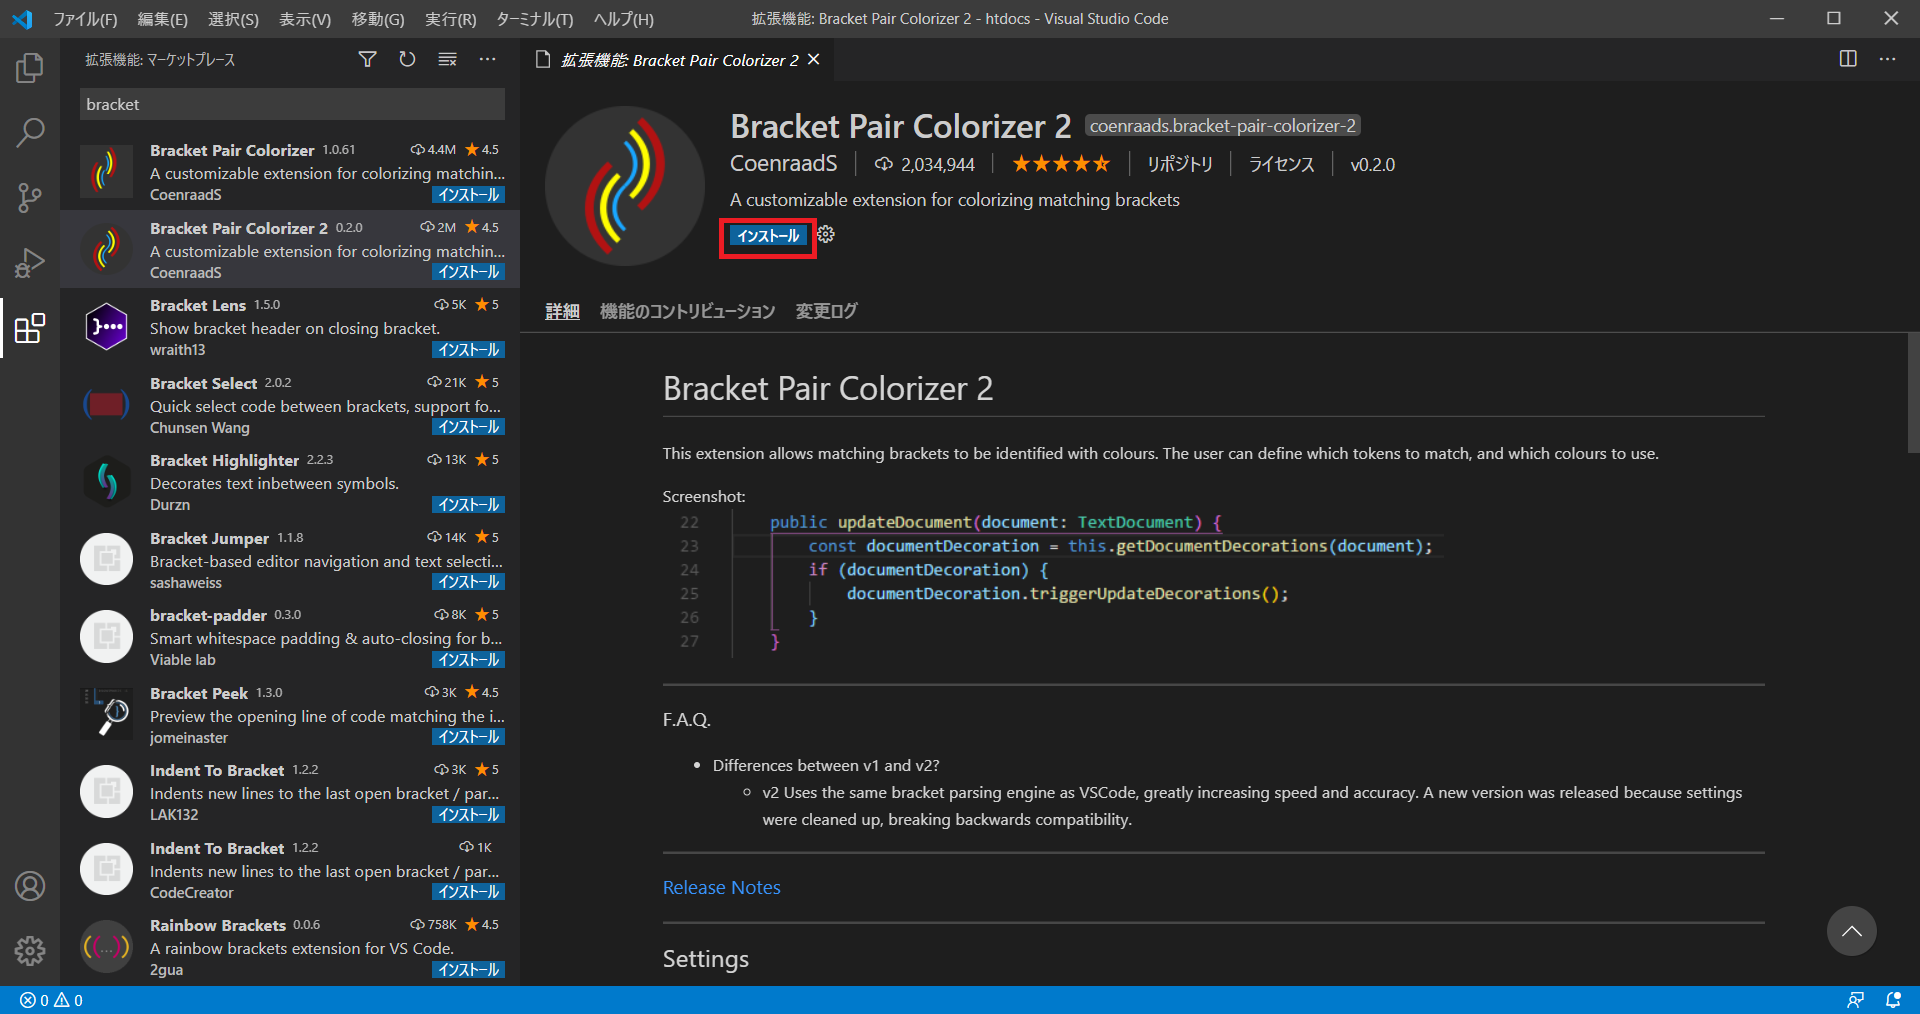Install Bracket Pair Colorizer 2 from detail page
This screenshot has width=1920, height=1014.
coord(768,236)
